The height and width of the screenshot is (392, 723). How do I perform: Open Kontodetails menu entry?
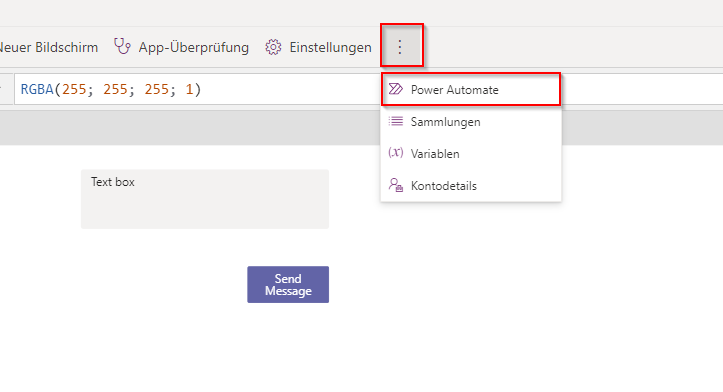pos(471,186)
